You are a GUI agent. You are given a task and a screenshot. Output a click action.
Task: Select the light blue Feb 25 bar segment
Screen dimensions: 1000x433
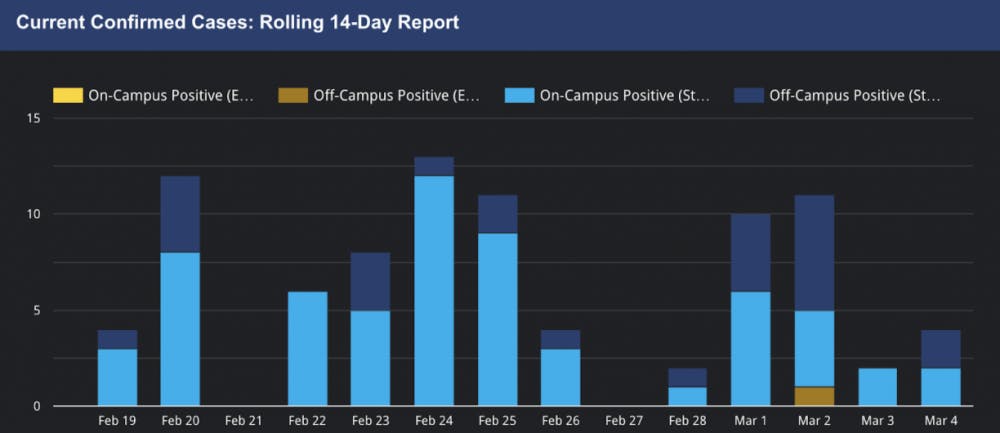[x=497, y=319]
